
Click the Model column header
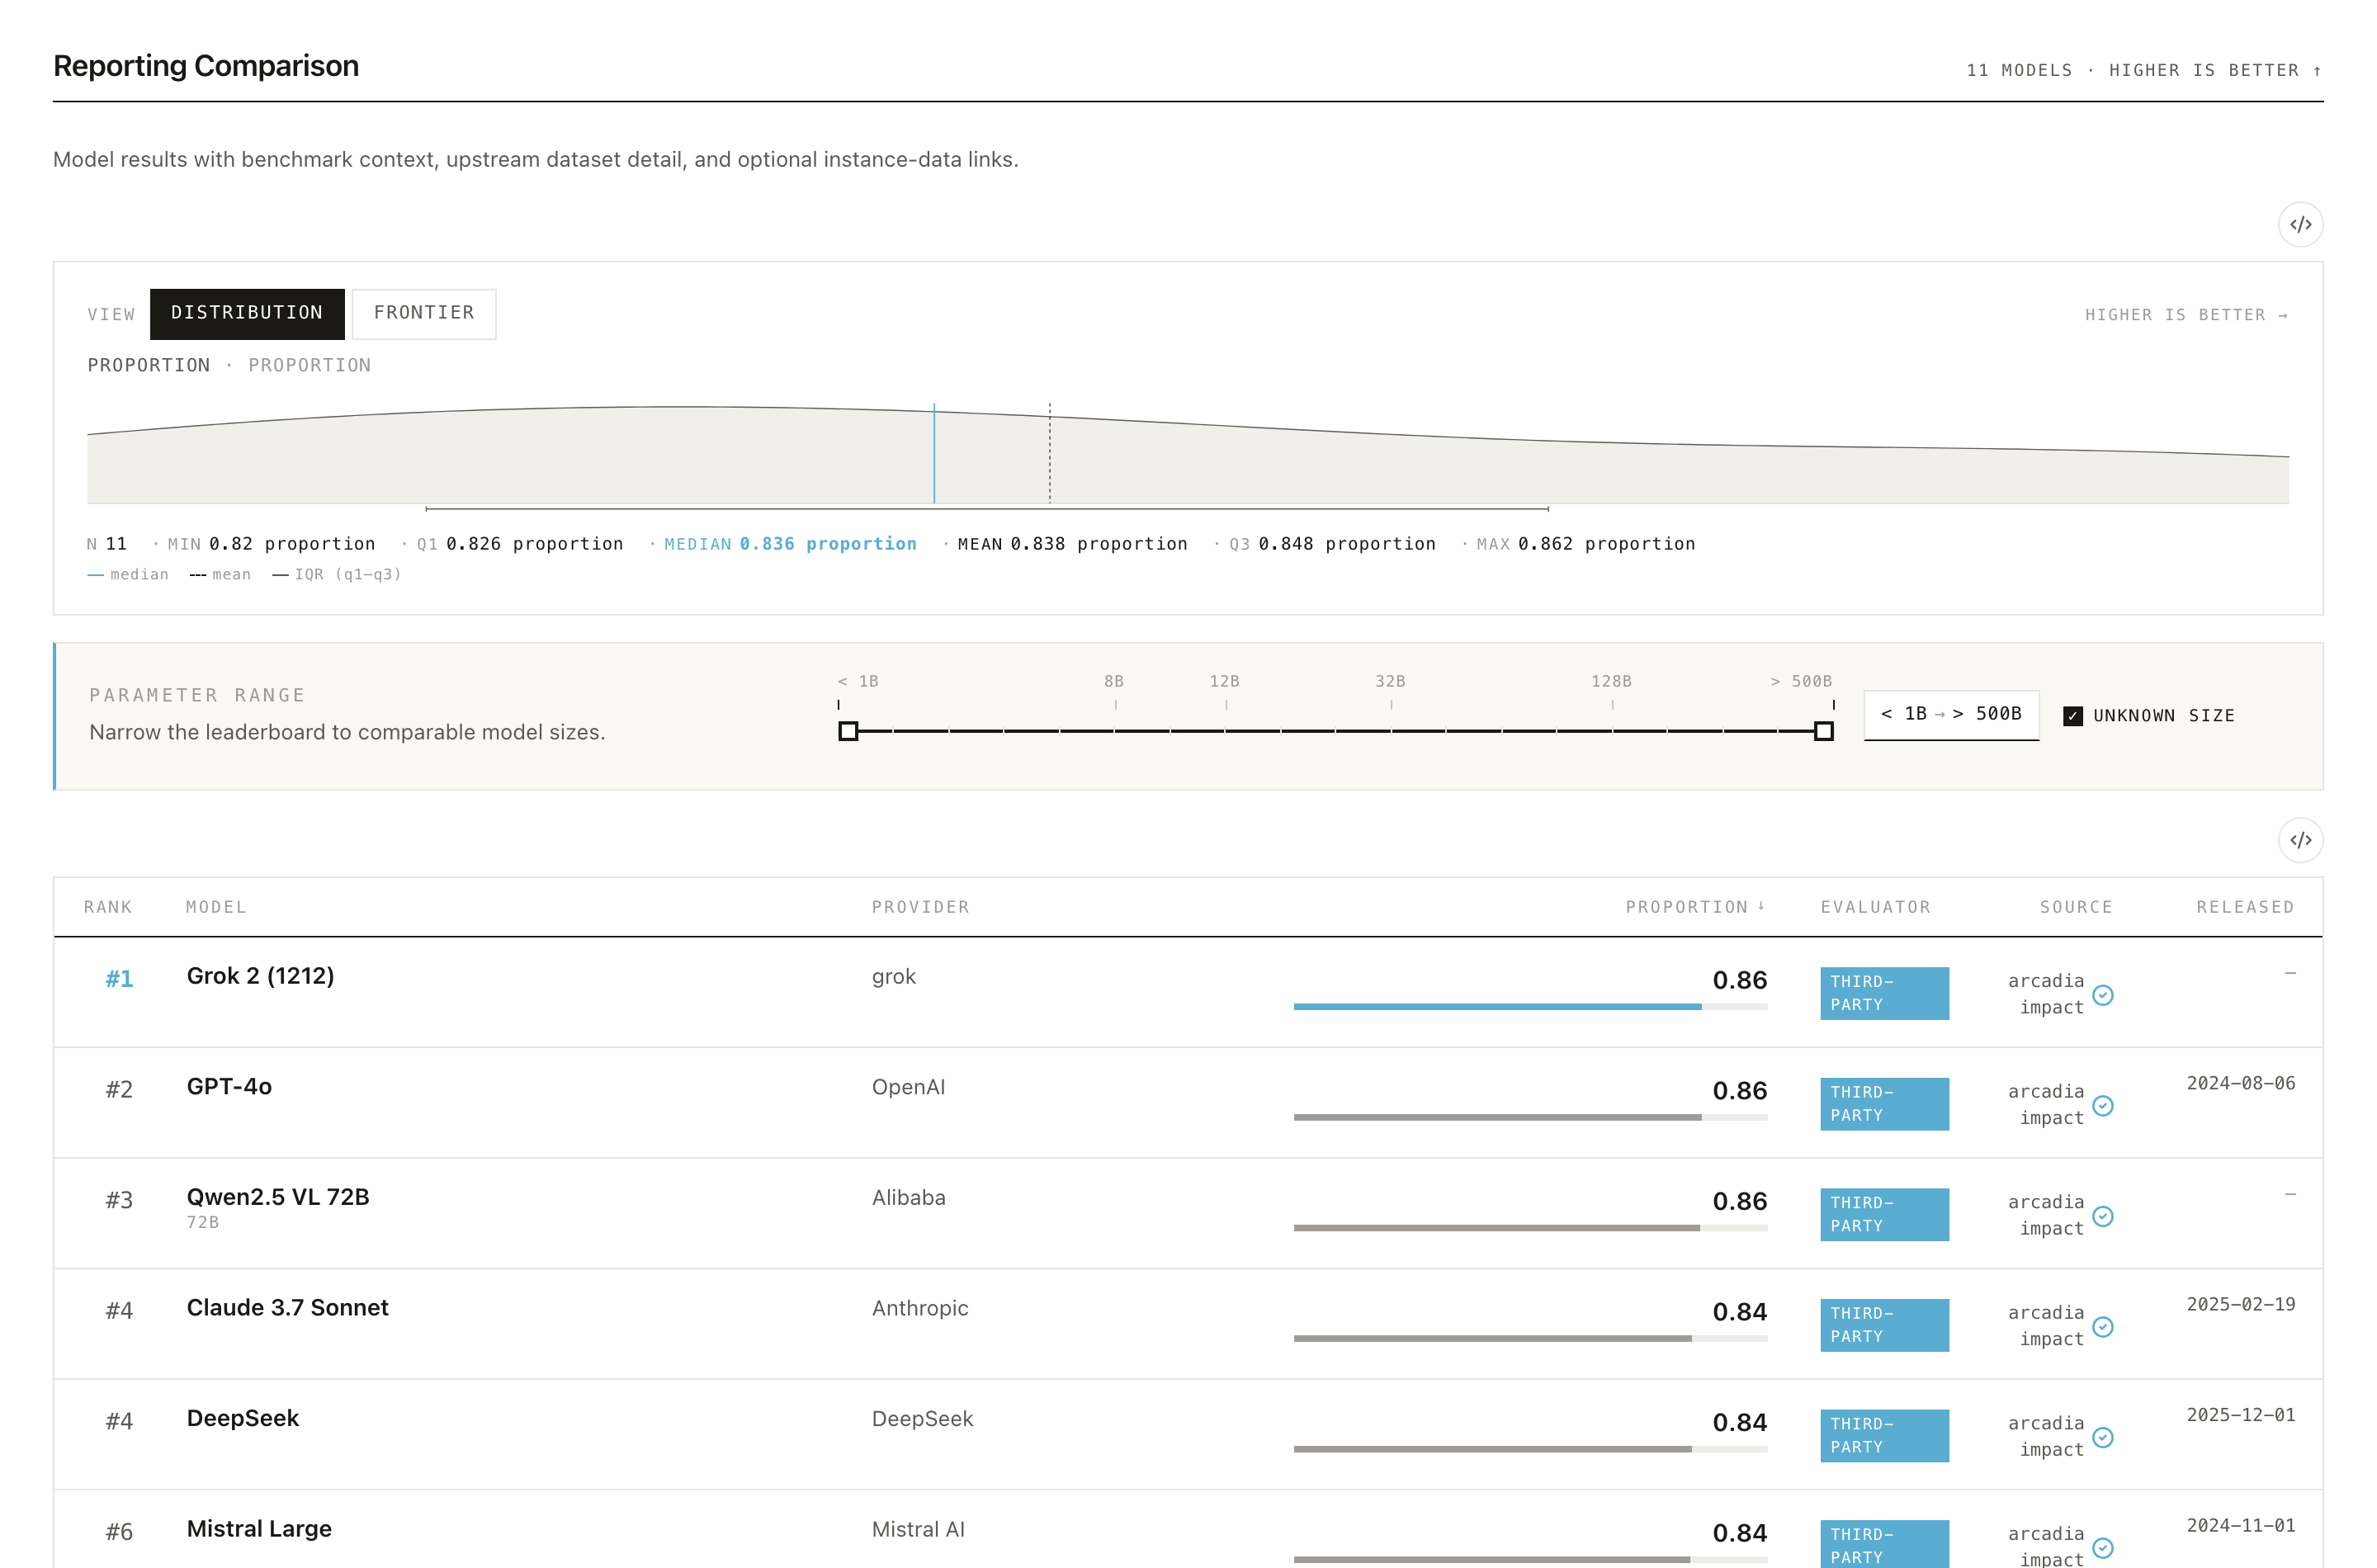point(216,907)
